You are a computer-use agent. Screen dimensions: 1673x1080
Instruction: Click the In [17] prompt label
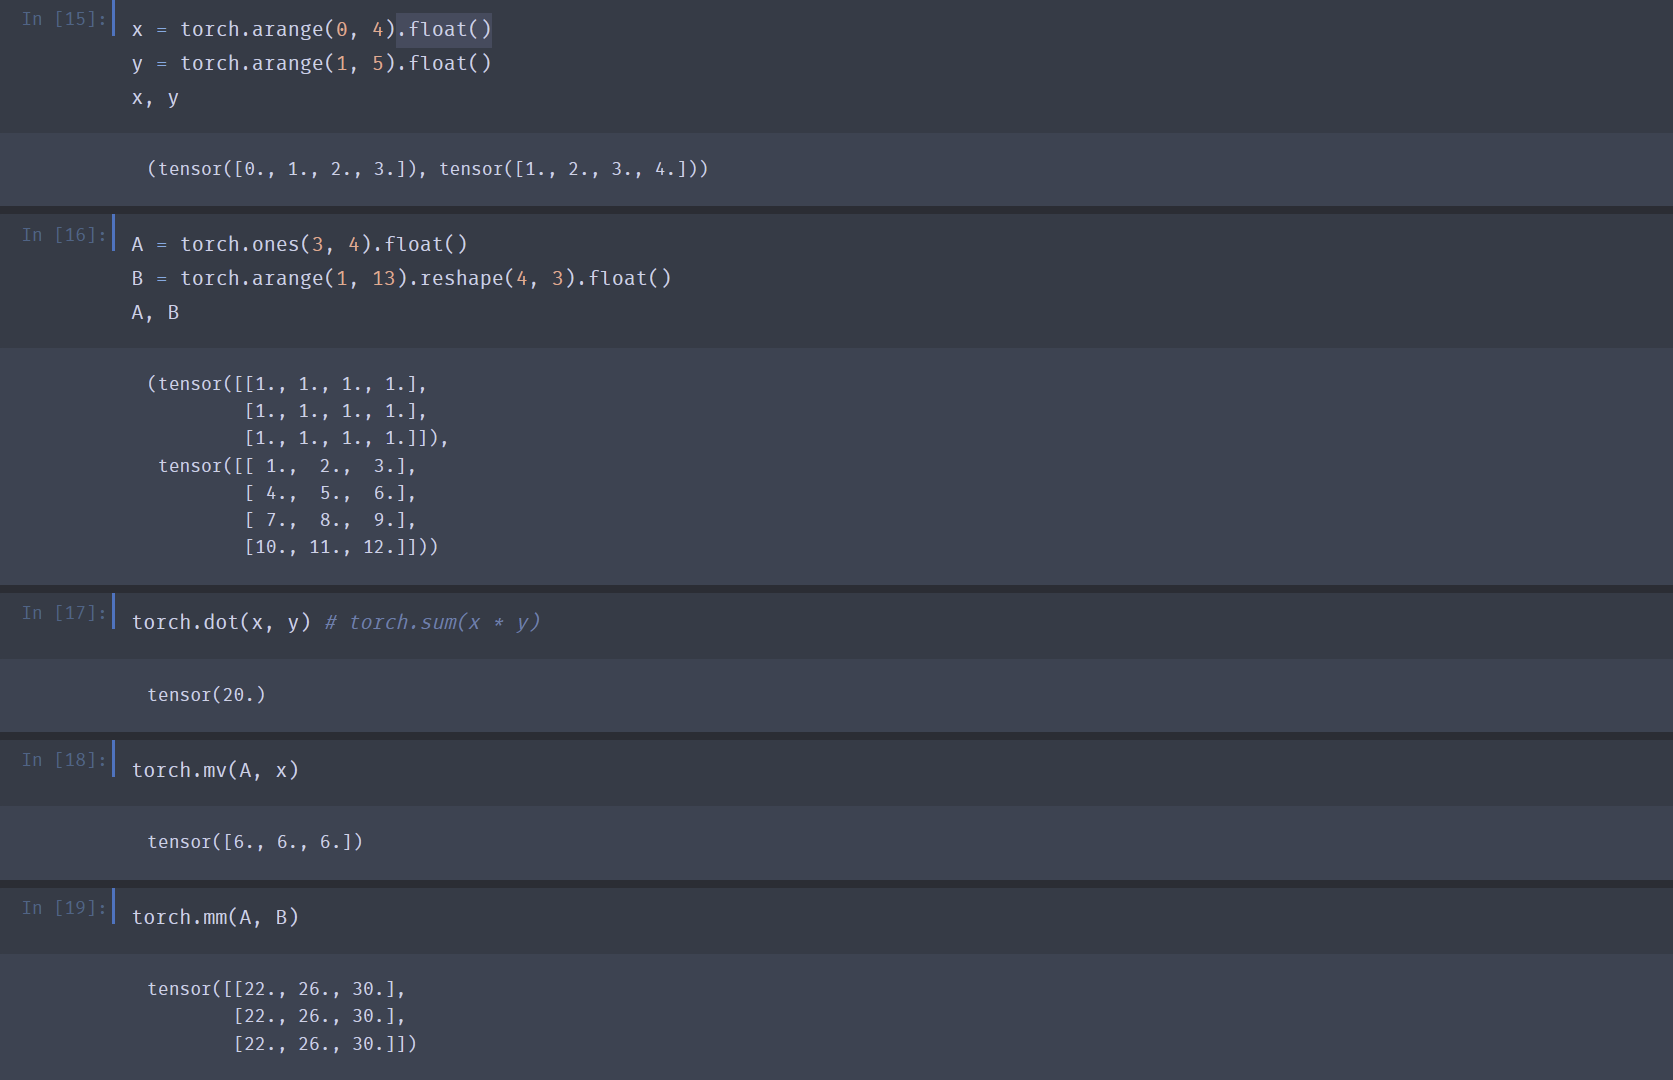(x=64, y=613)
